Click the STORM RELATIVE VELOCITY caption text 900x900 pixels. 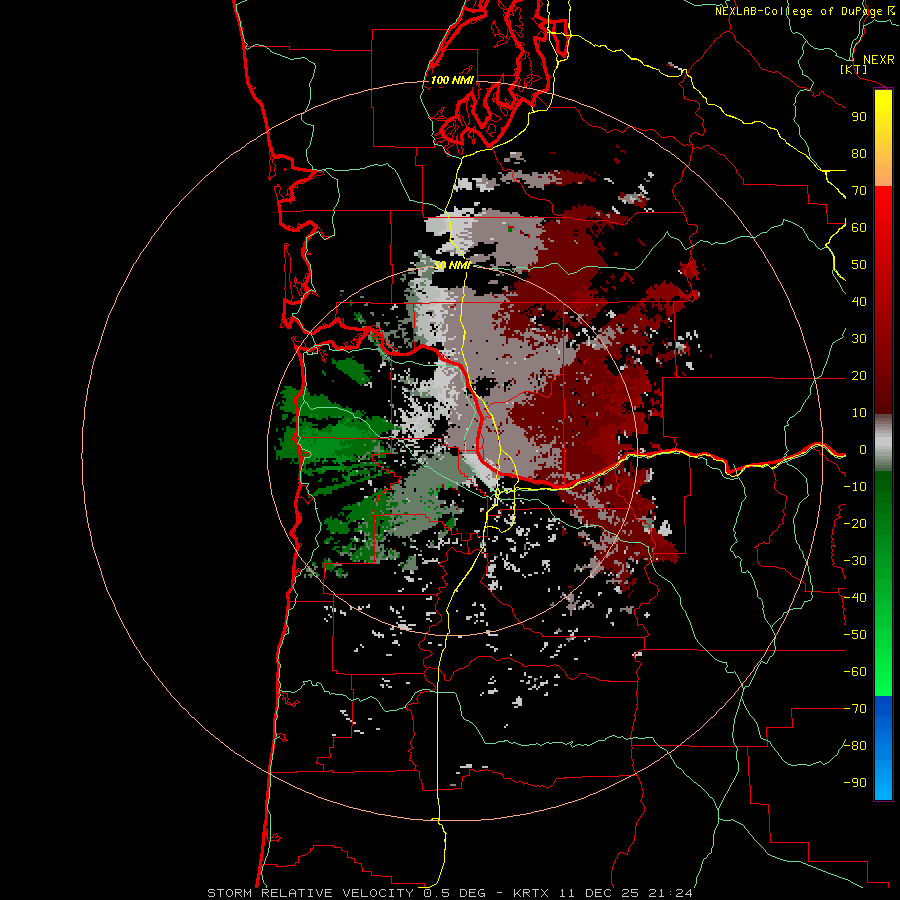pyautogui.click(x=310, y=893)
